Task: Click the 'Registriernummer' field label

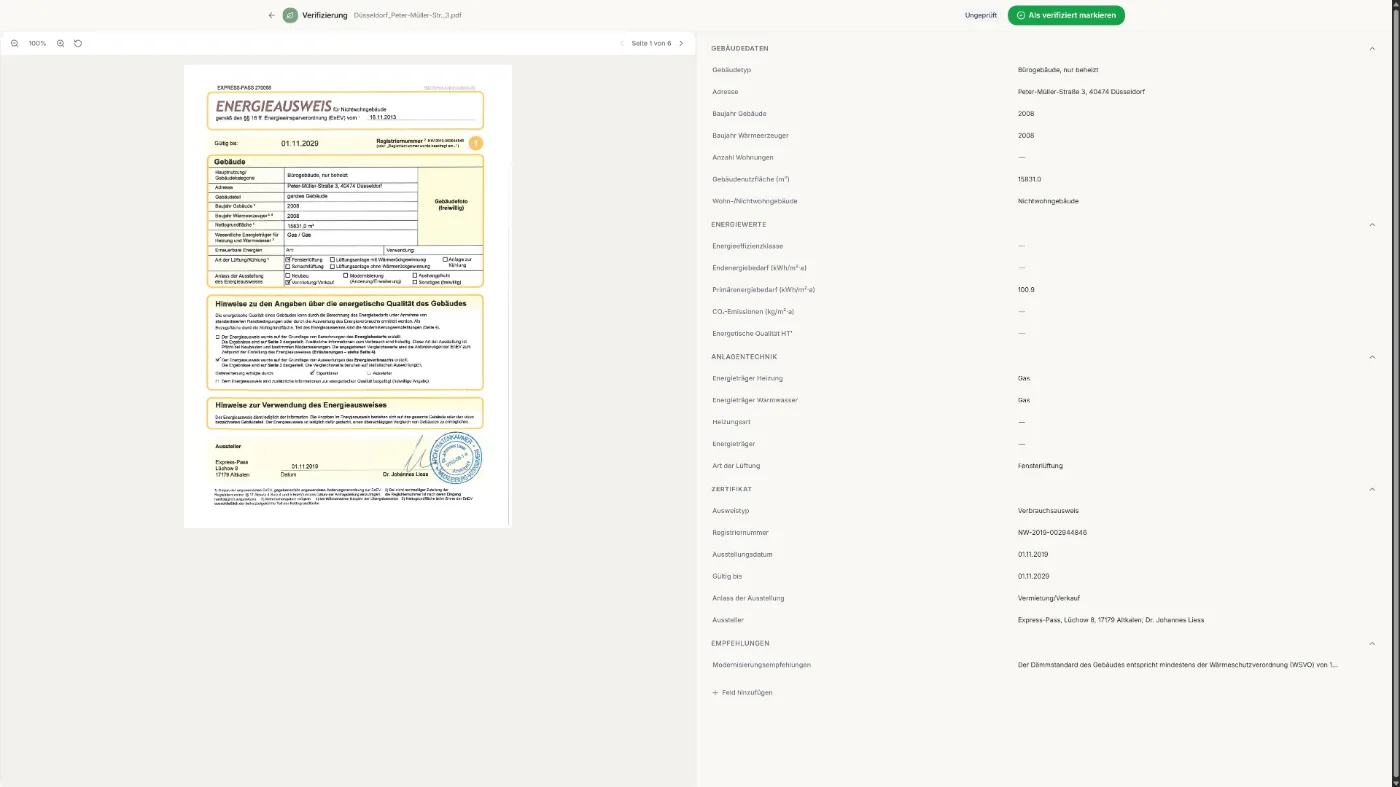Action: 740,532
